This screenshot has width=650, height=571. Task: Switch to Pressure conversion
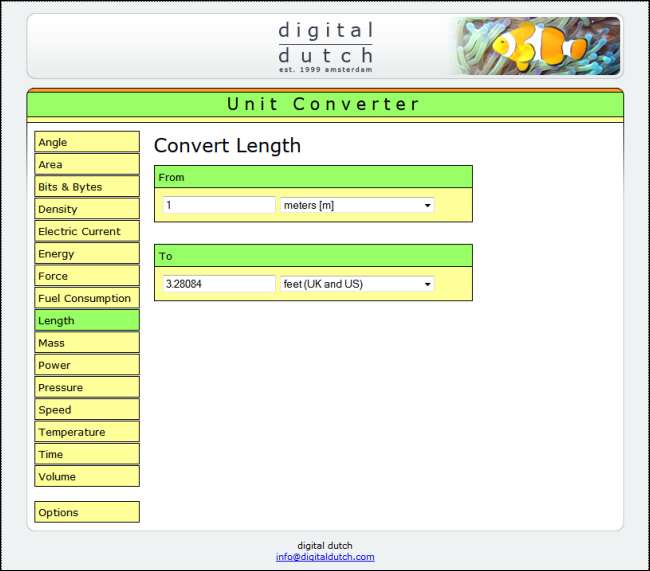click(x=87, y=387)
